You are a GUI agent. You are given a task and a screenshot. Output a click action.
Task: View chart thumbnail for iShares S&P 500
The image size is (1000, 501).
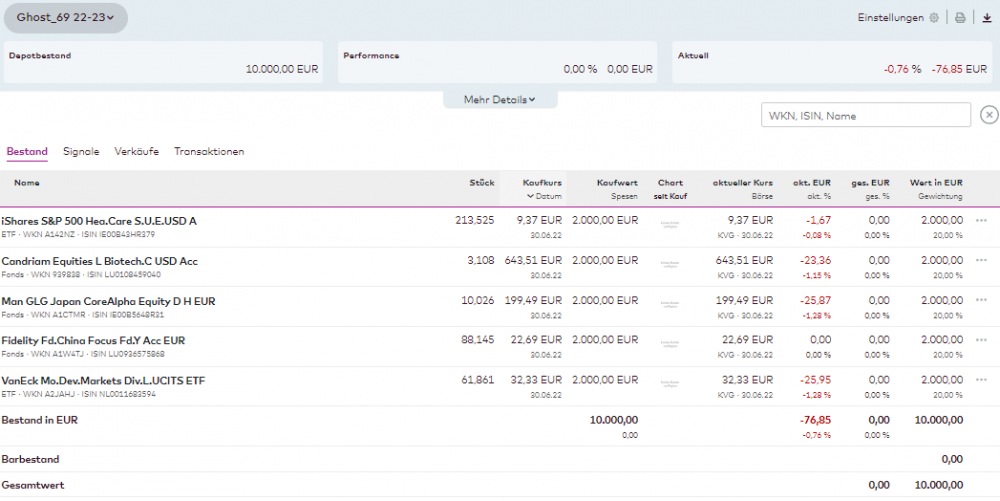click(670, 224)
